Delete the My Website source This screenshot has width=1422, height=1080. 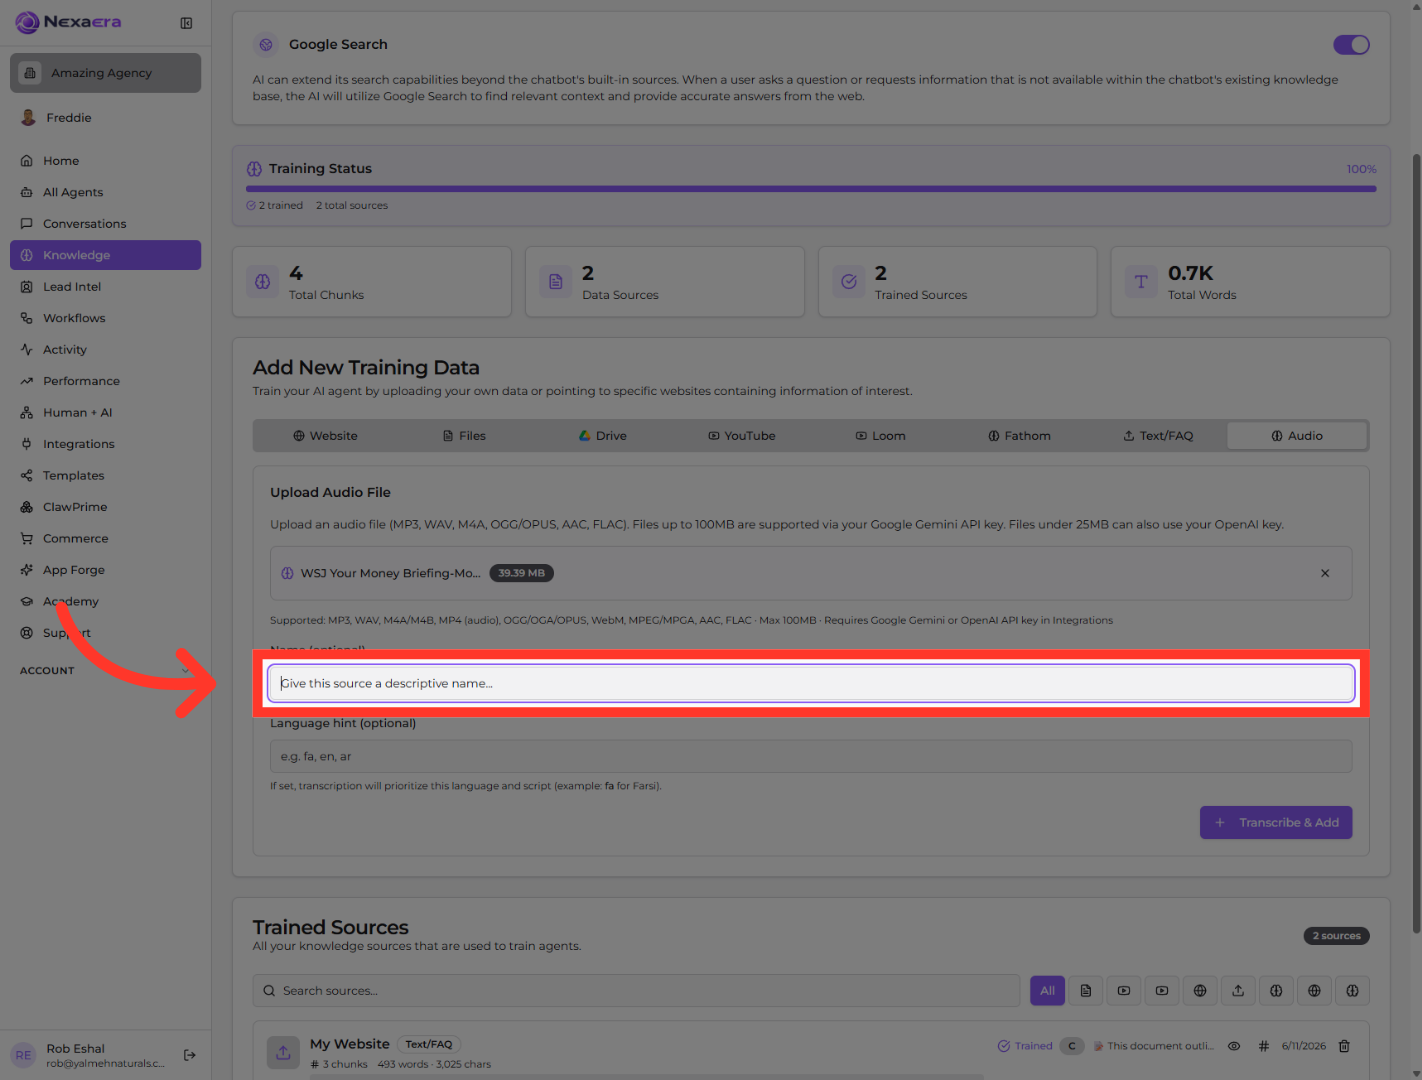pyautogui.click(x=1344, y=1046)
